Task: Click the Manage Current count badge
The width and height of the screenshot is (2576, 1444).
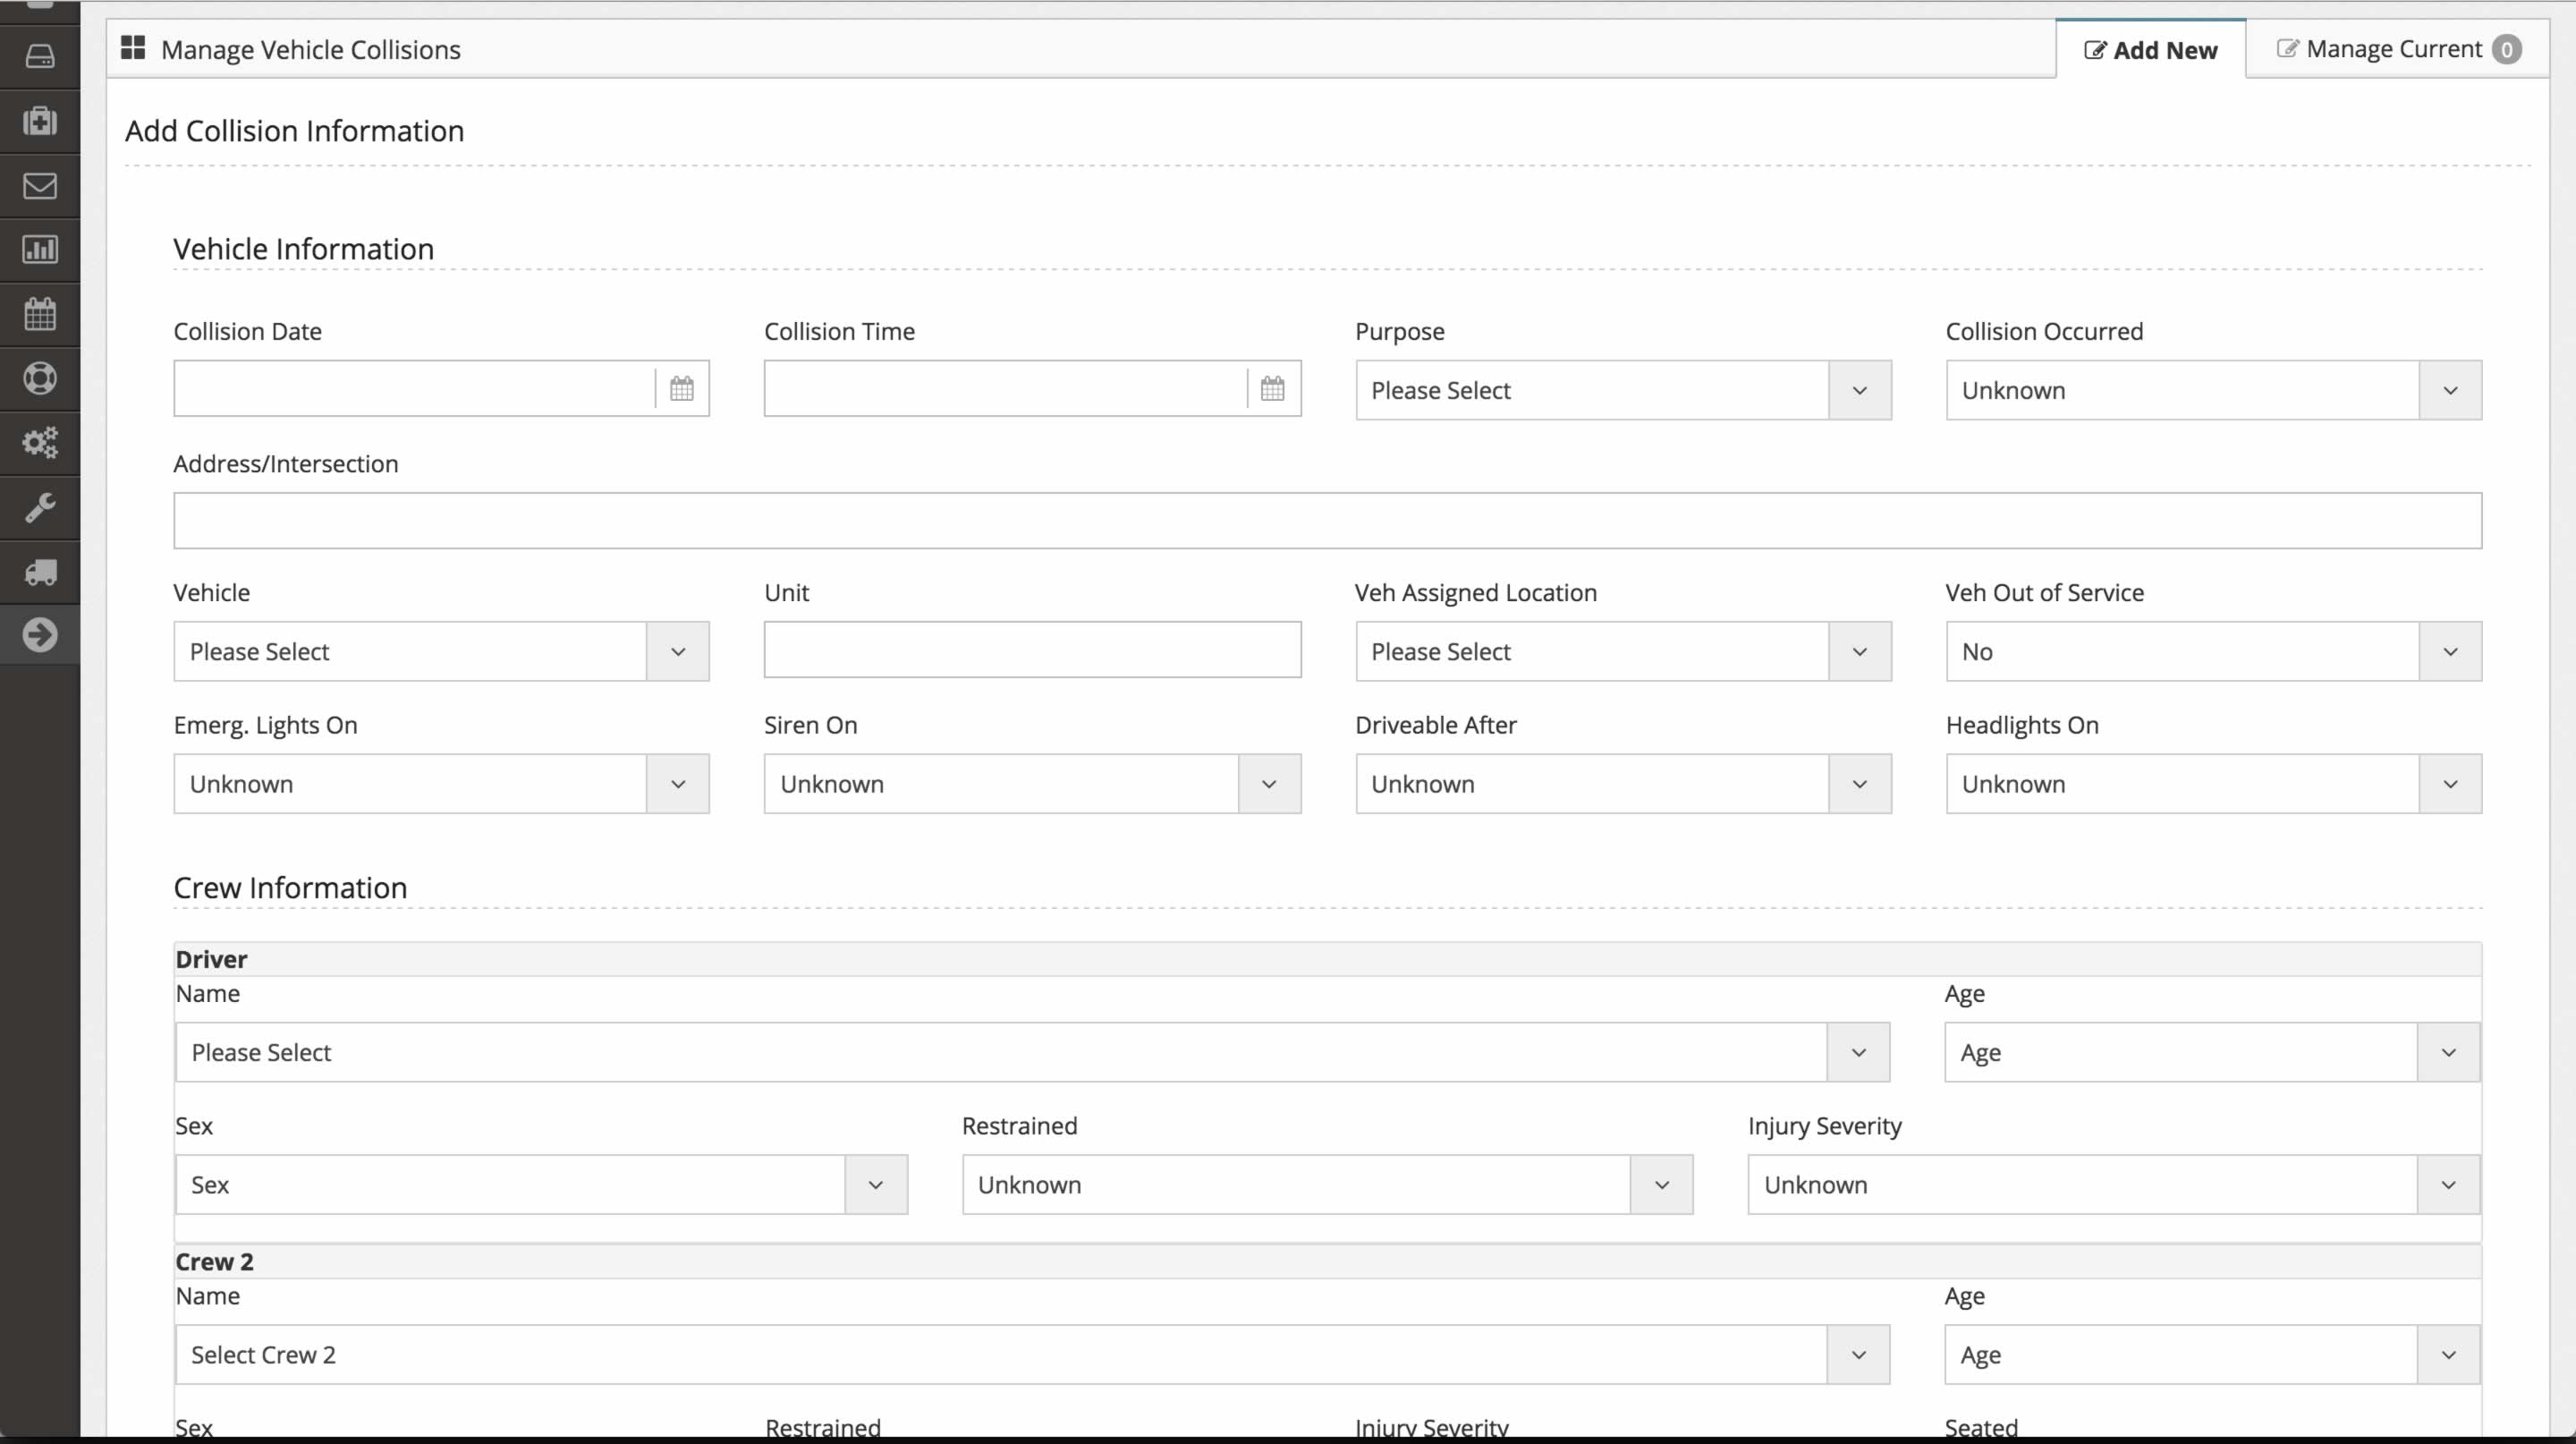Action: click(2506, 50)
